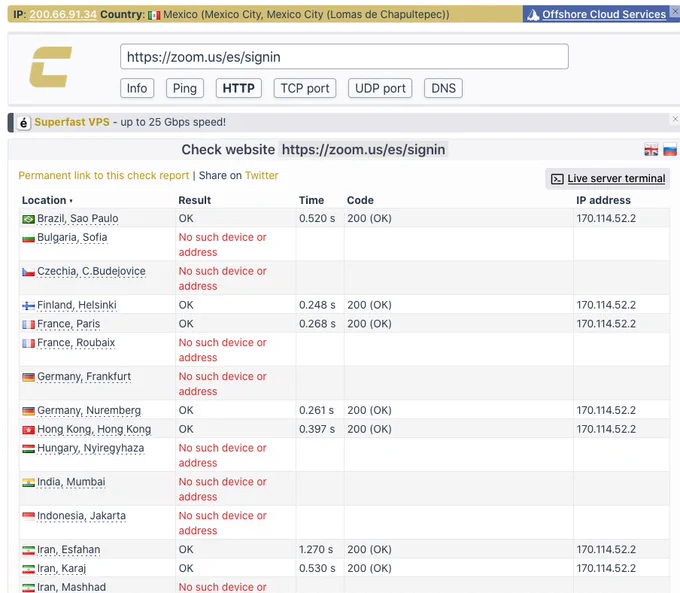Click the Result column header

click(195, 200)
